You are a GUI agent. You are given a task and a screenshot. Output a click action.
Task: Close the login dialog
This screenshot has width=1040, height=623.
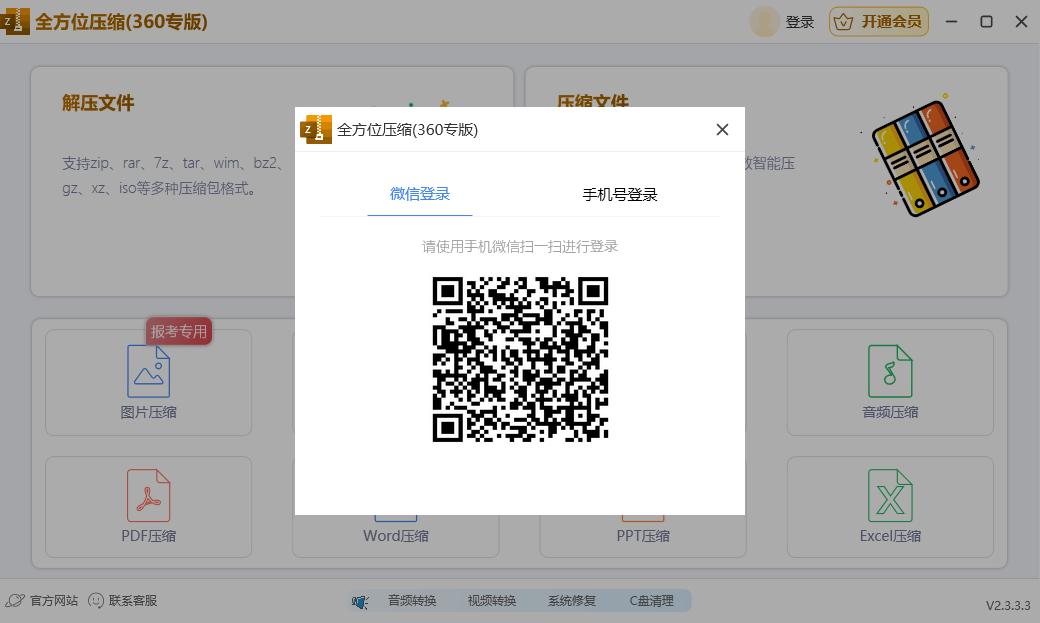722,129
